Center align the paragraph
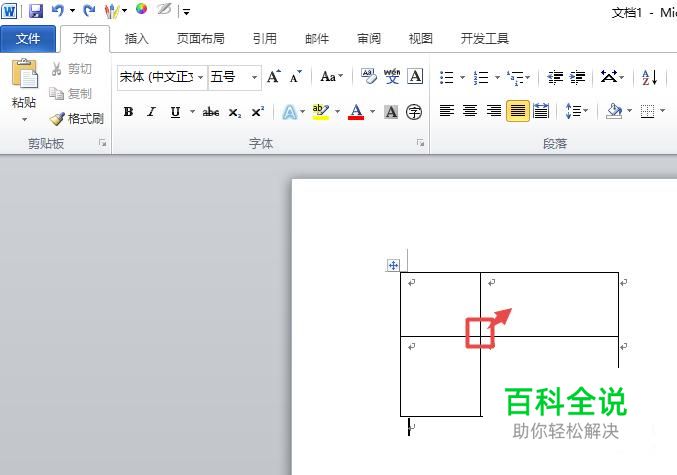This screenshot has height=475, width=677. [470, 111]
